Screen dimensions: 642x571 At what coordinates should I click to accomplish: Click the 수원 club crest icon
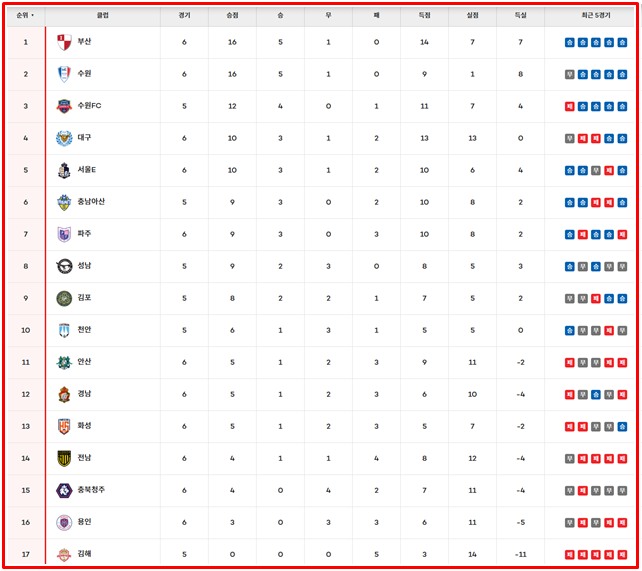tap(64, 74)
